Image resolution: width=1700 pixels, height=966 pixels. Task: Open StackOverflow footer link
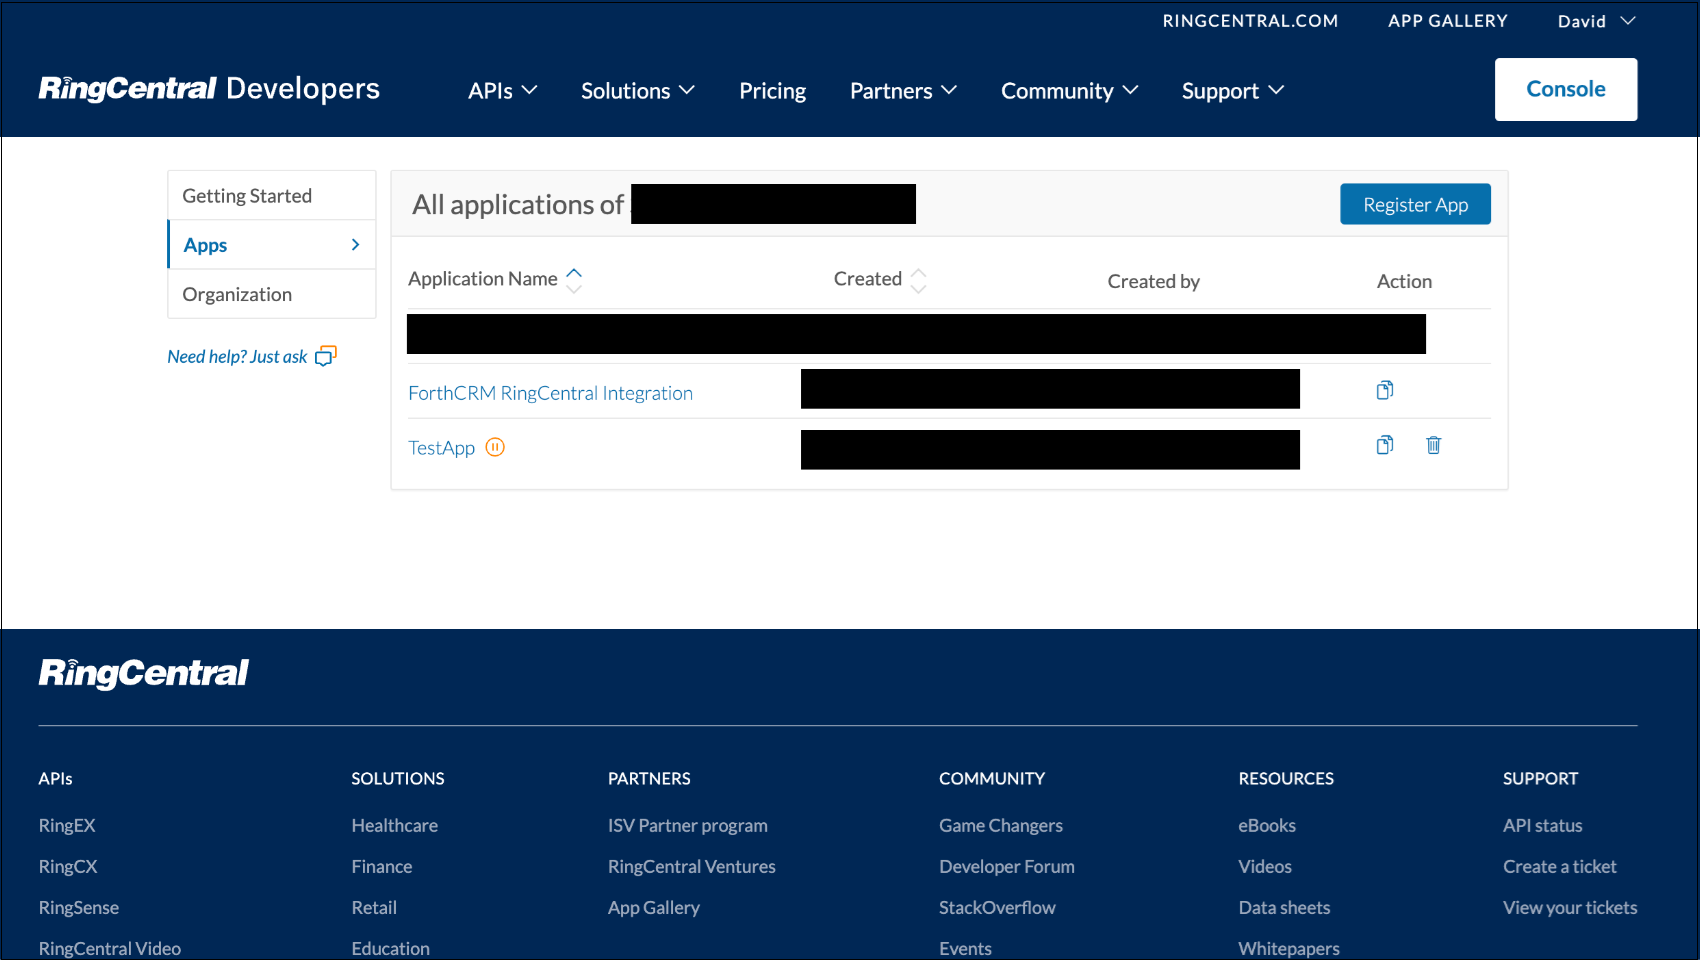[x=997, y=907]
